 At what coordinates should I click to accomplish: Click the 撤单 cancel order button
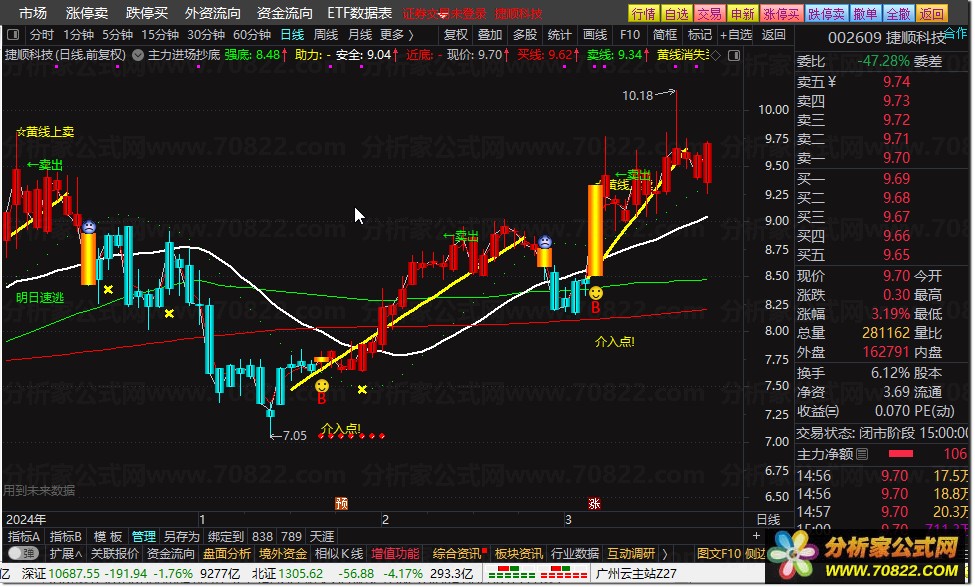(x=865, y=14)
